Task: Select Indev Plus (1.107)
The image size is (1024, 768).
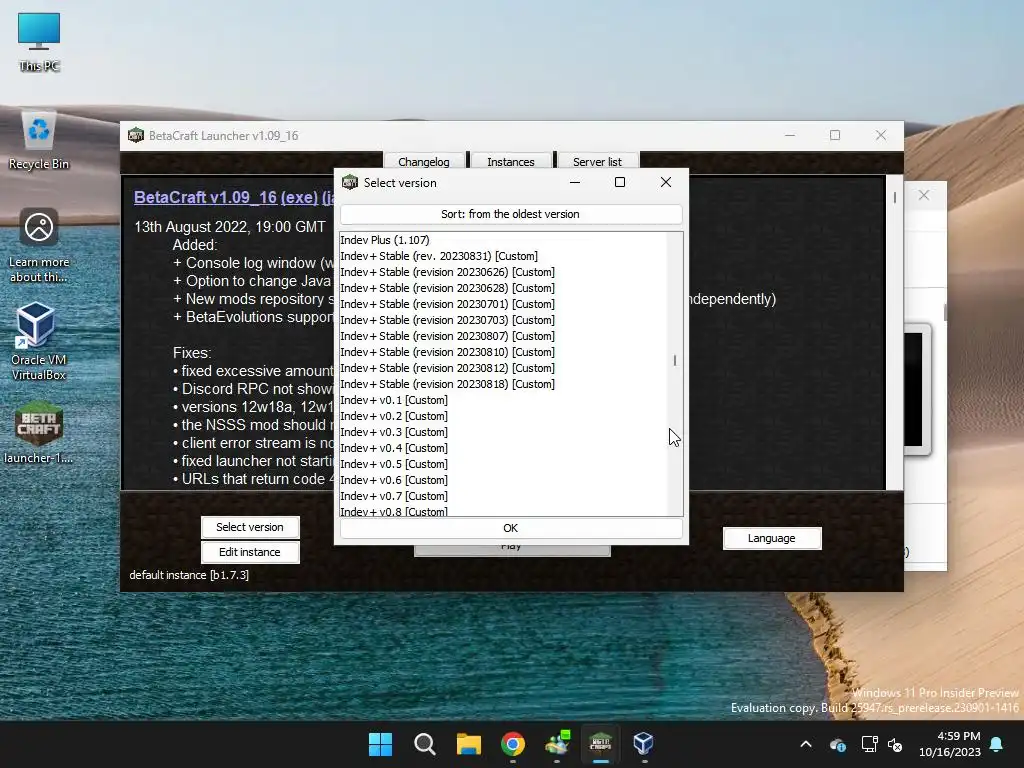Action: click(x=503, y=240)
